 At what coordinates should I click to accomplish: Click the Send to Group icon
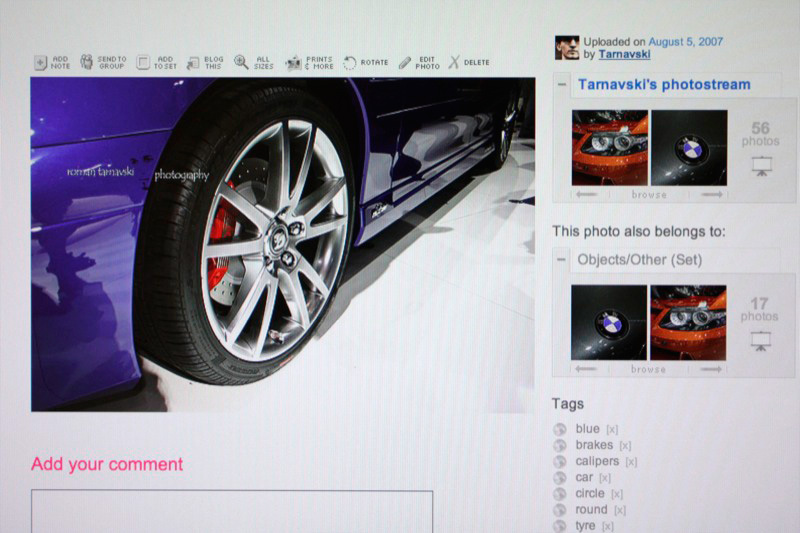pyautogui.click(x=86, y=62)
